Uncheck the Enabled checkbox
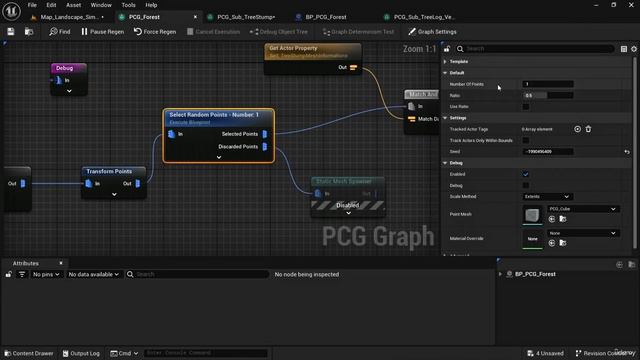 click(526, 174)
